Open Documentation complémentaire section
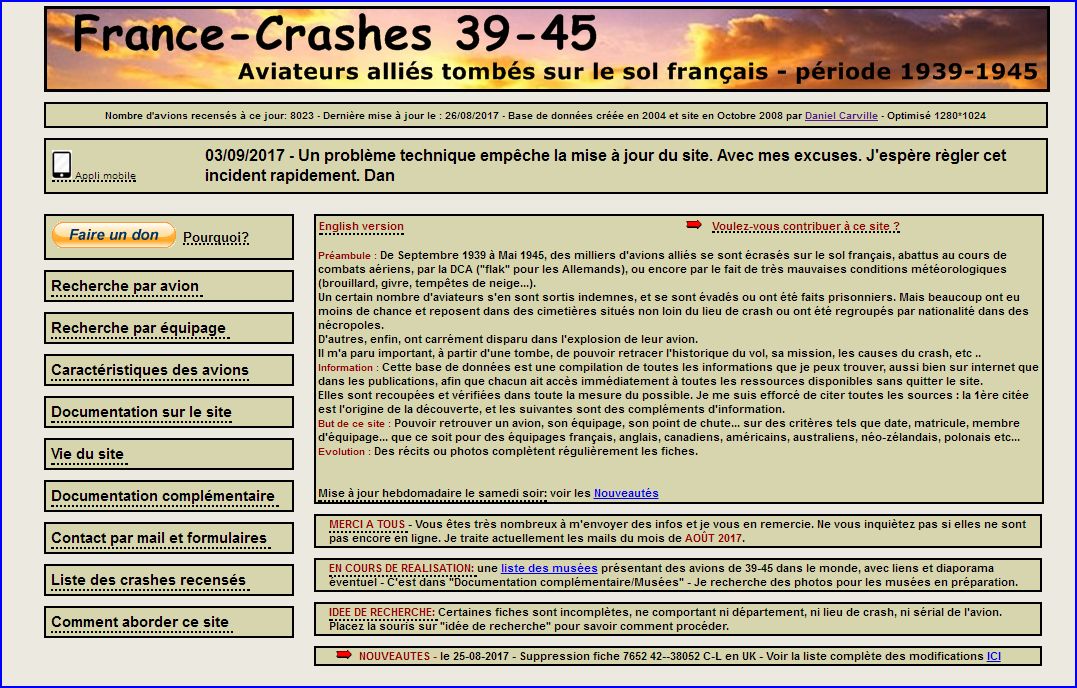Image resolution: width=1077 pixels, height=688 pixels. (162, 496)
